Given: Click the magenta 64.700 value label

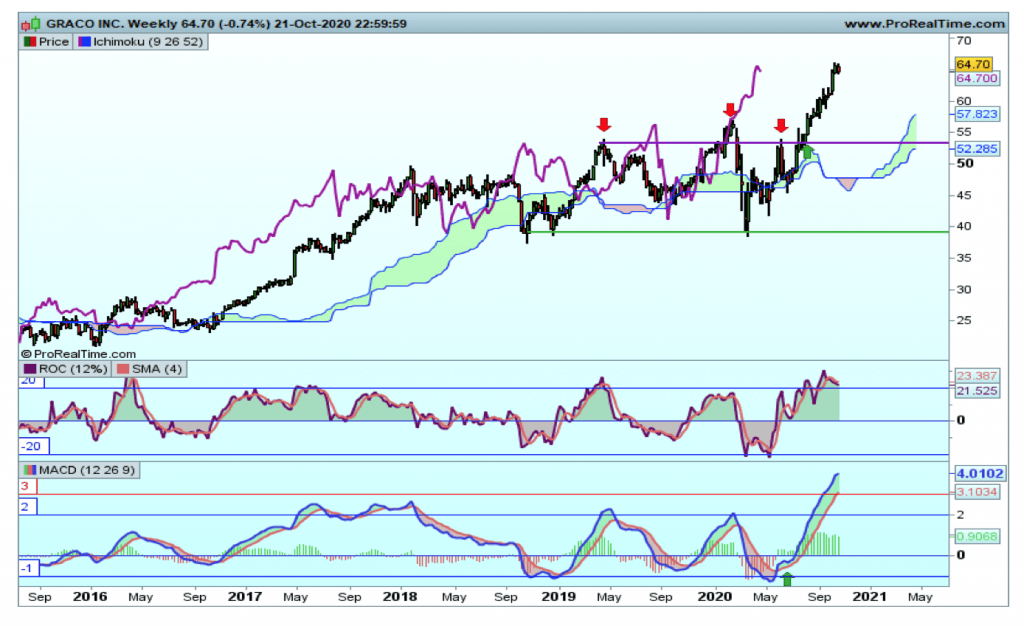Looking at the screenshot, I should (x=977, y=78).
